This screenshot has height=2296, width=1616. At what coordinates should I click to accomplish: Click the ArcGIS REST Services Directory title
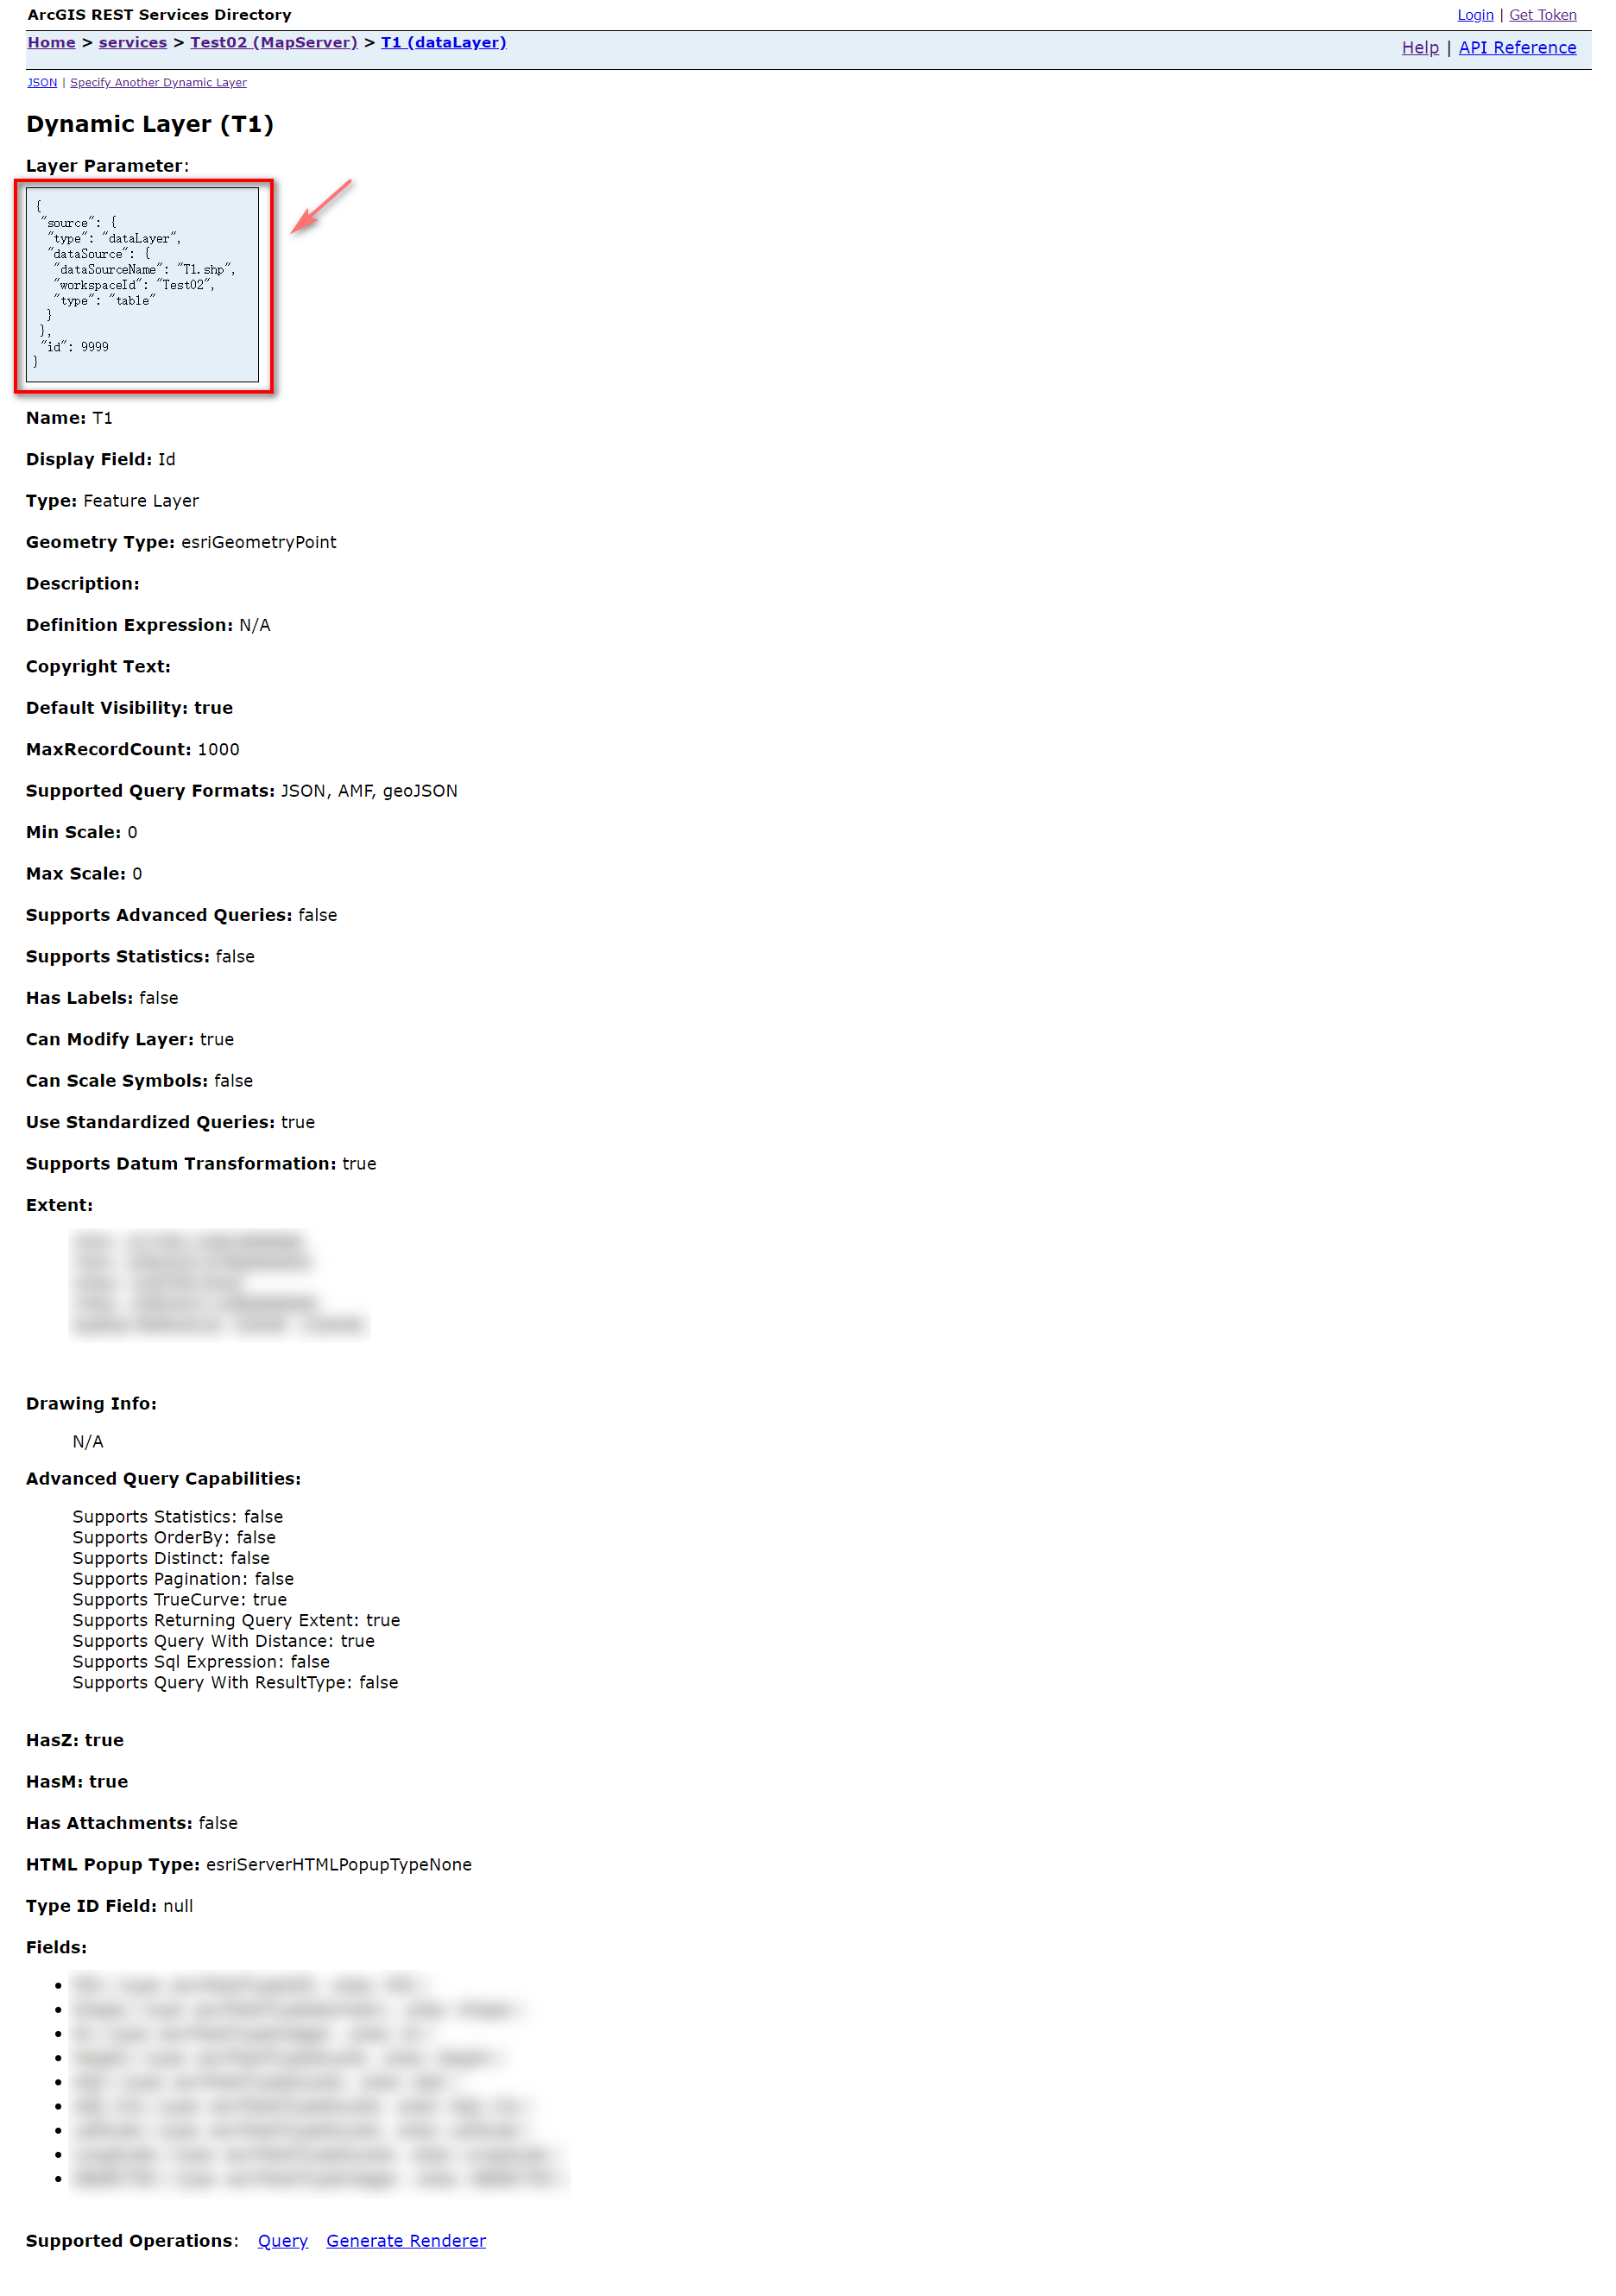(x=159, y=15)
